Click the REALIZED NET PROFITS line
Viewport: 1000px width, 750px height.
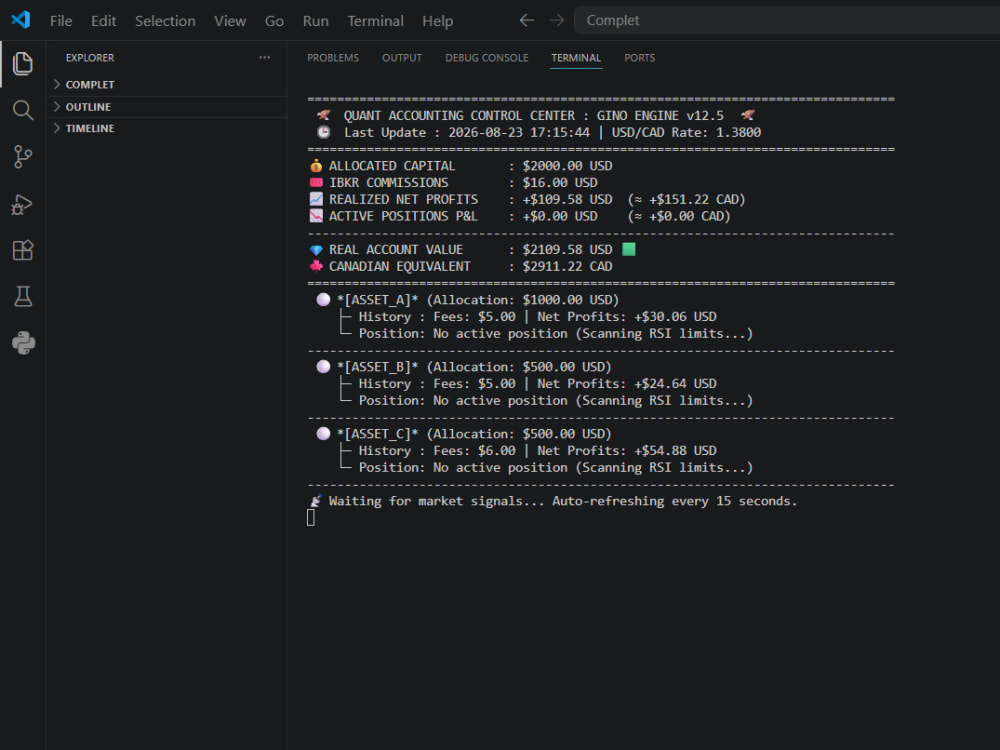pos(527,199)
